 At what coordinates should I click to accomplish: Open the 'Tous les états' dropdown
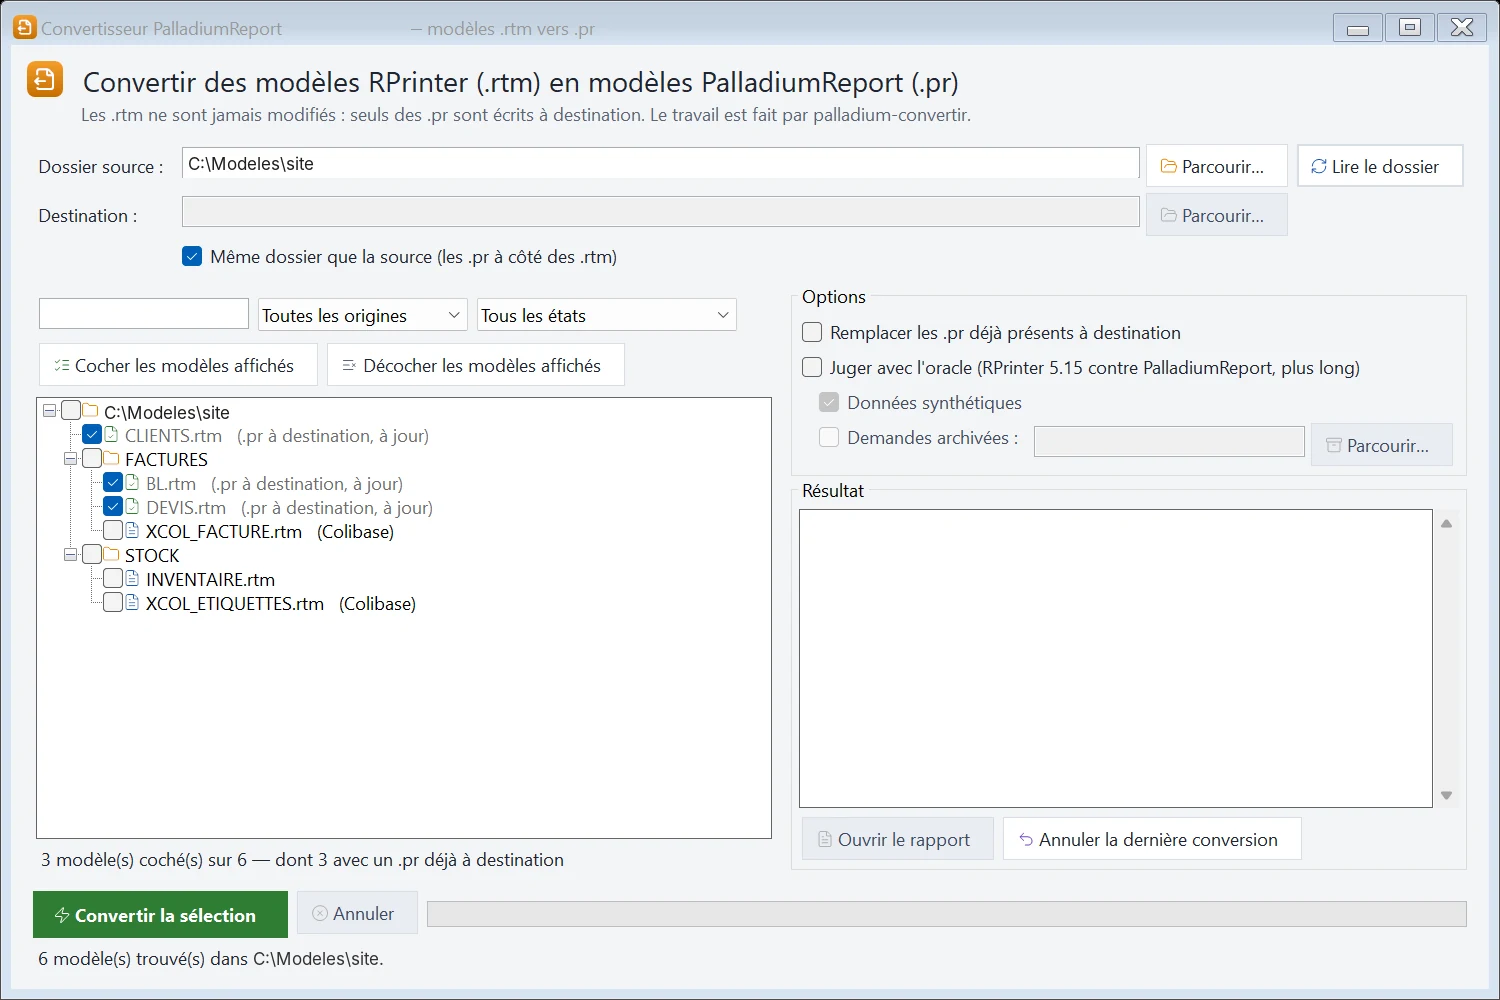(x=607, y=315)
